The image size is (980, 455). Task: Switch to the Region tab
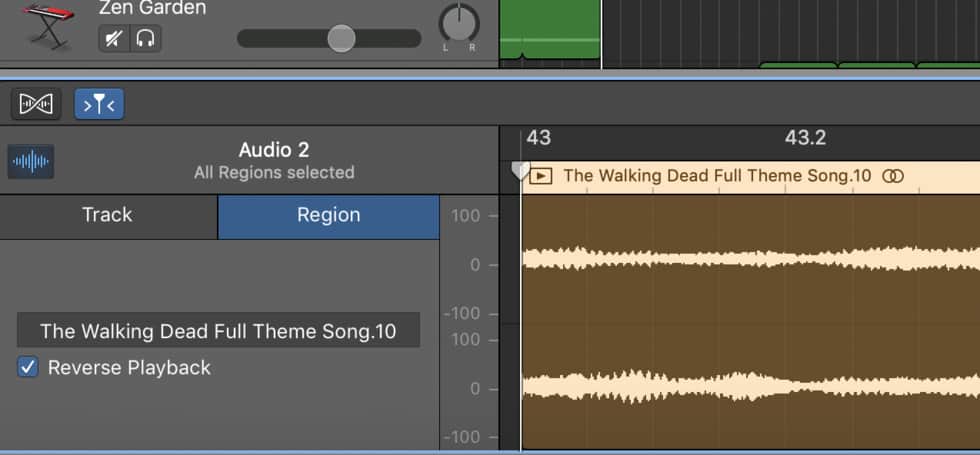(x=329, y=216)
